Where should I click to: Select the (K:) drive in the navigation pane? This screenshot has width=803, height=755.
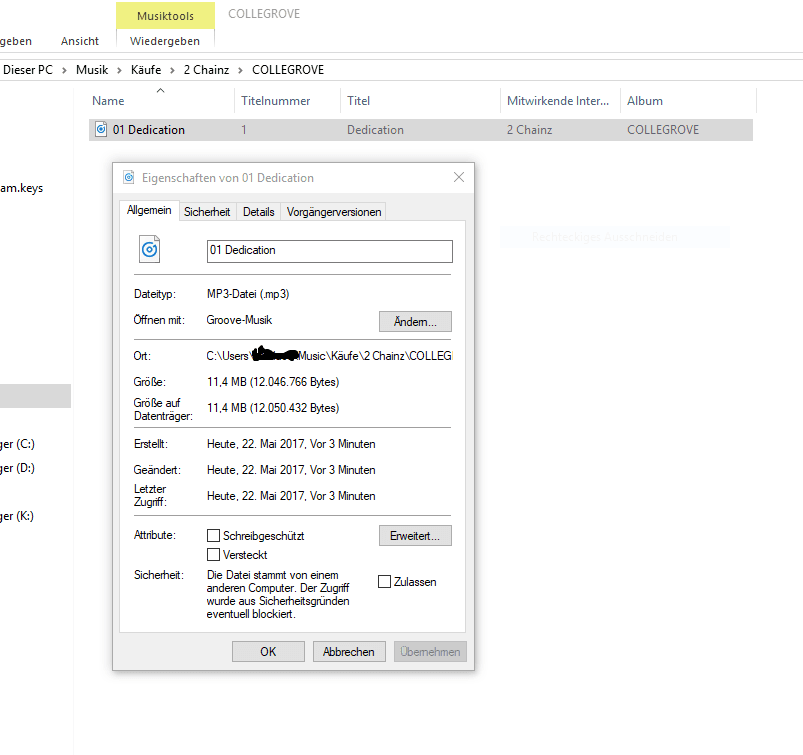coord(17,516)
